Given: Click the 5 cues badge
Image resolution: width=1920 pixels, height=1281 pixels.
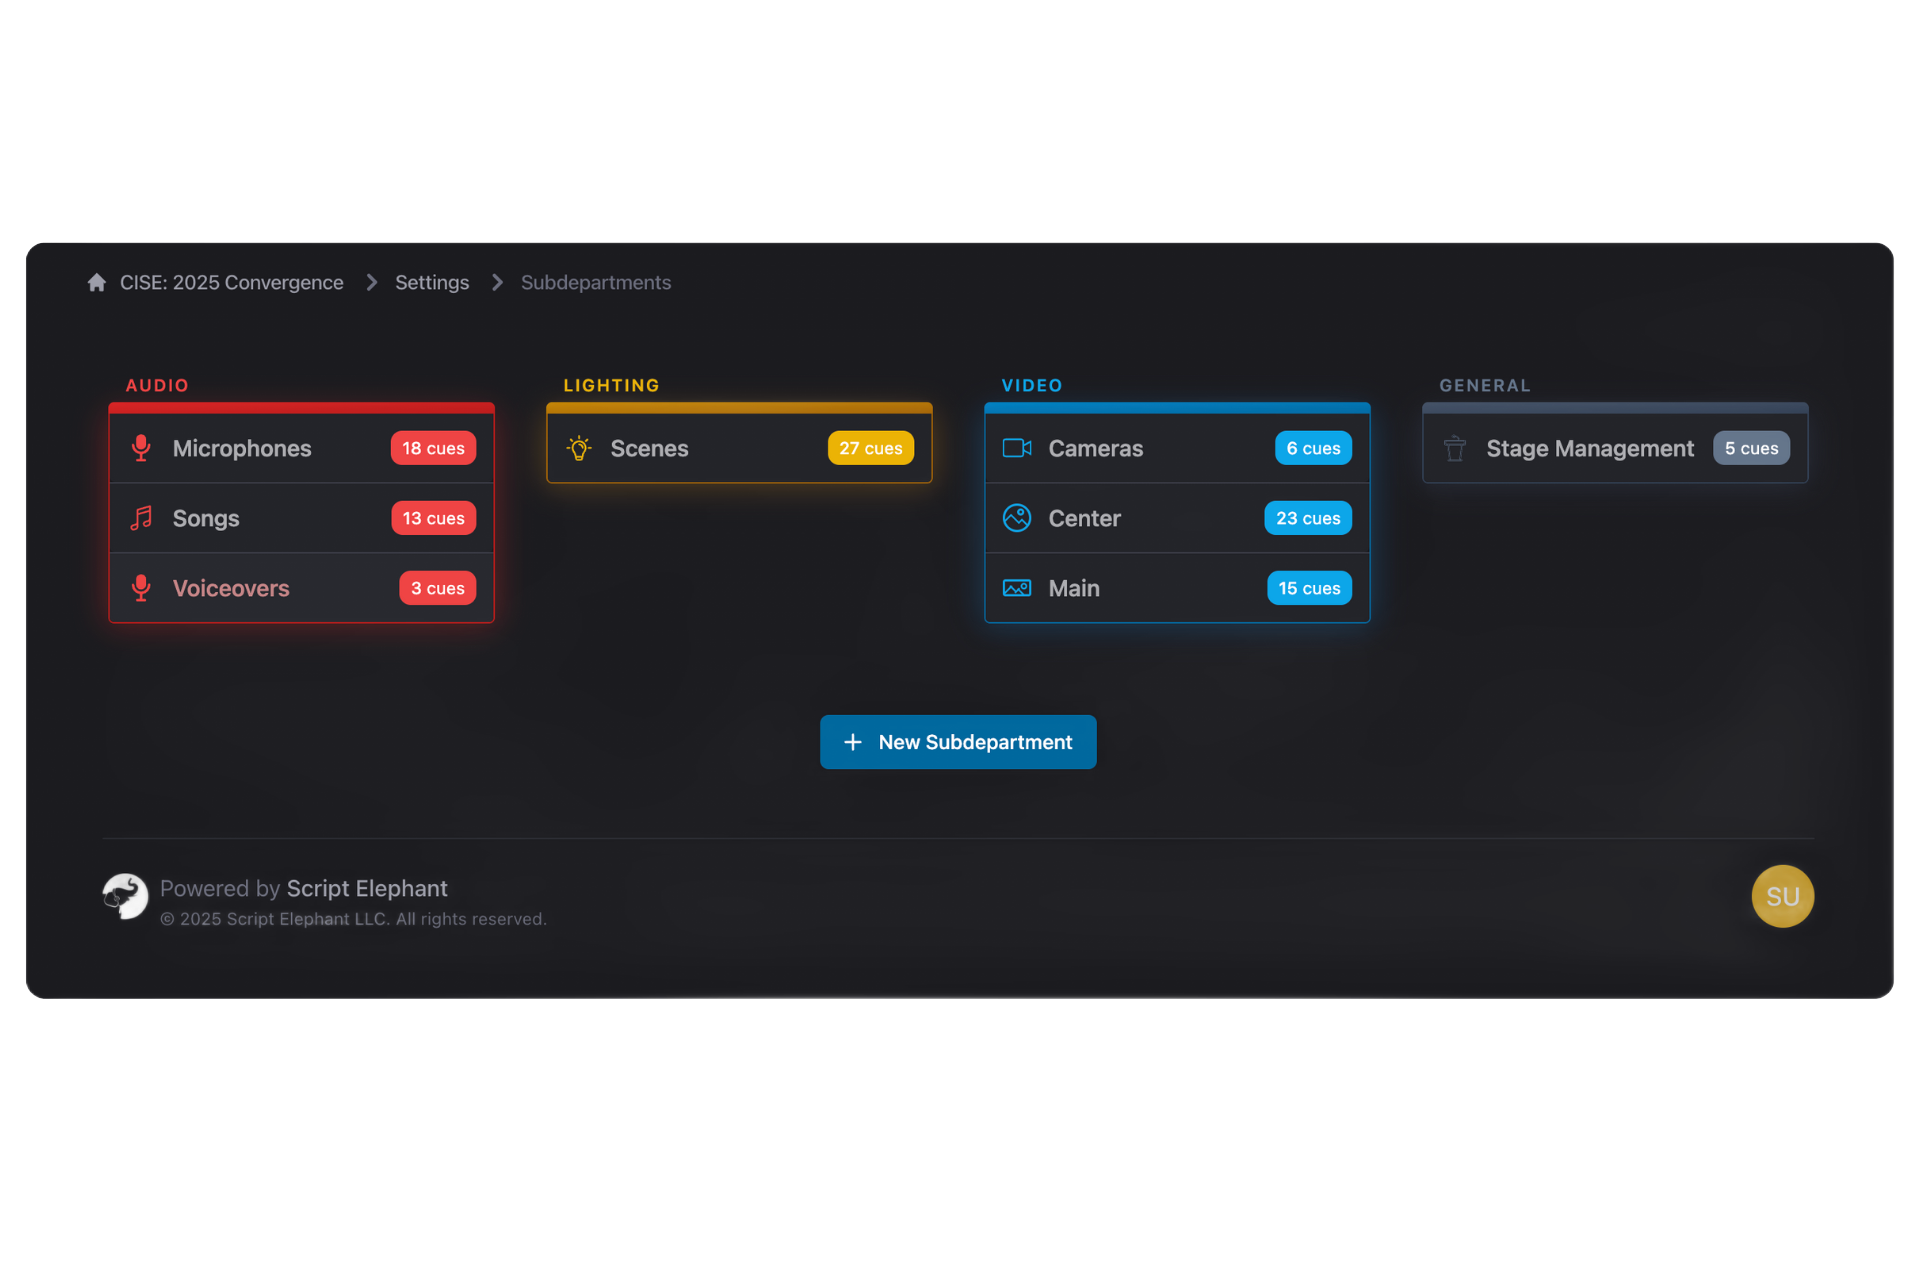Looking at the screenshot, I should (1751, 448).
